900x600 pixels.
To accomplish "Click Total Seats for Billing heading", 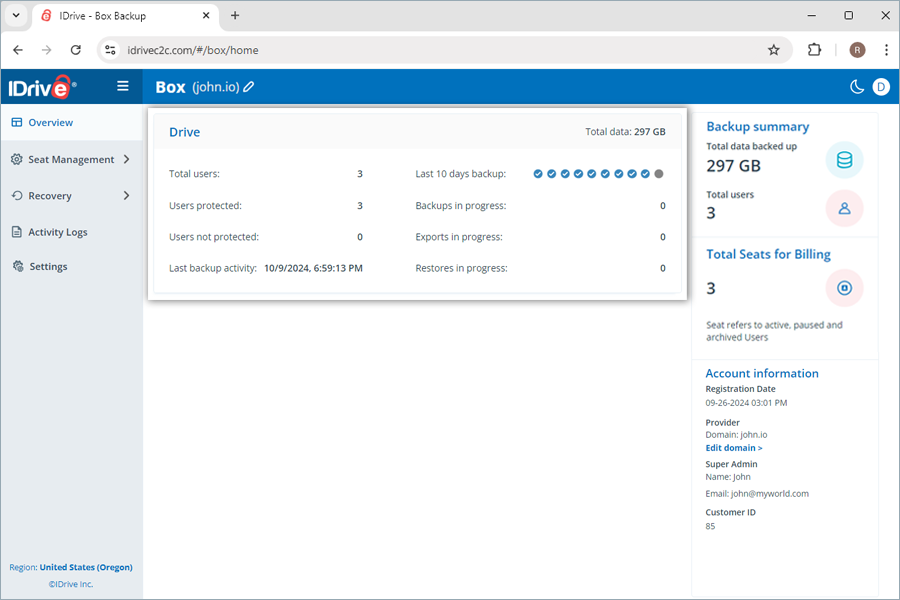I will (768, 254).
